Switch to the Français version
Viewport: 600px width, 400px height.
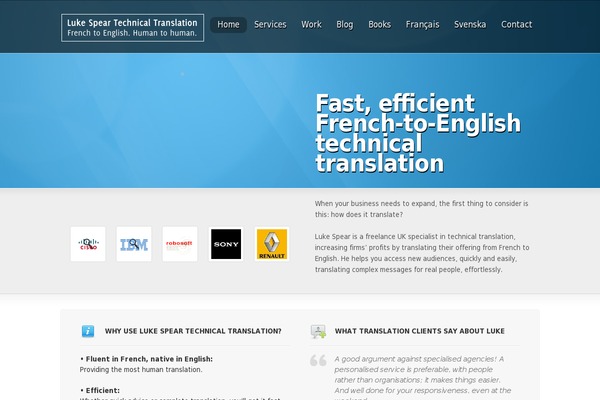[422, 24]
